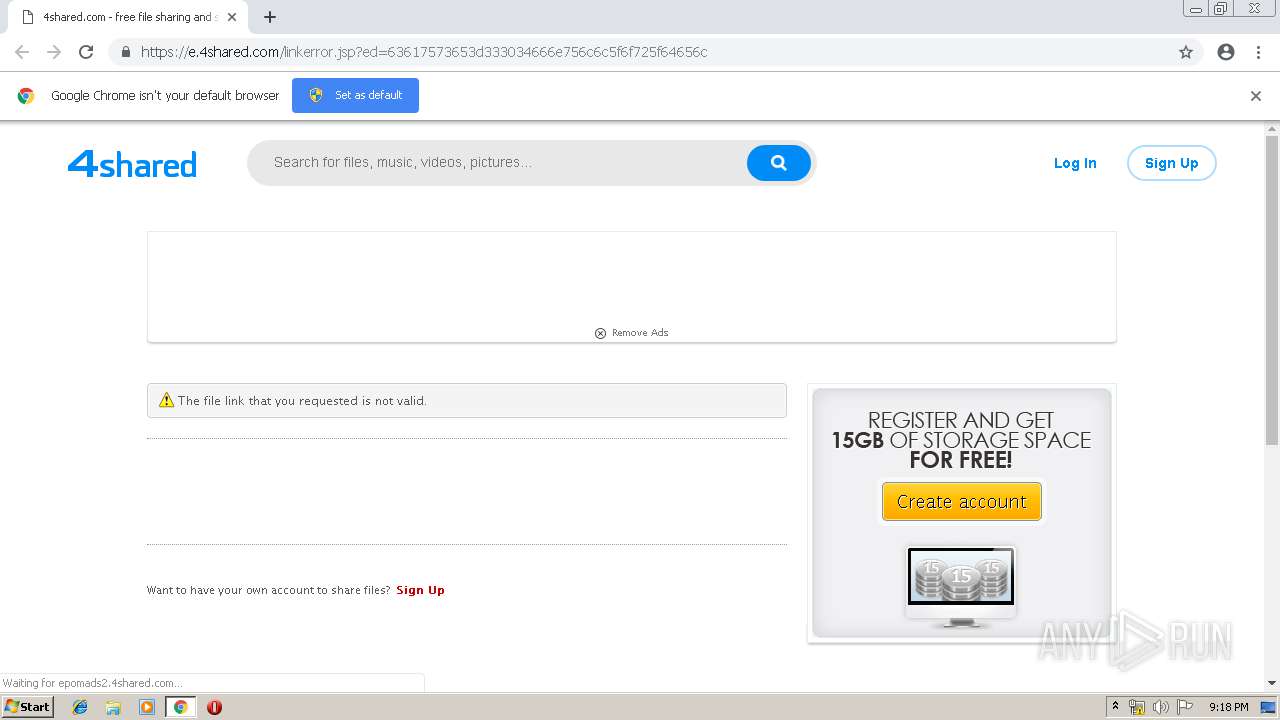The image size is (1280, 720).
Task: Click the blue search magnifier button
Action: point(778,163)
